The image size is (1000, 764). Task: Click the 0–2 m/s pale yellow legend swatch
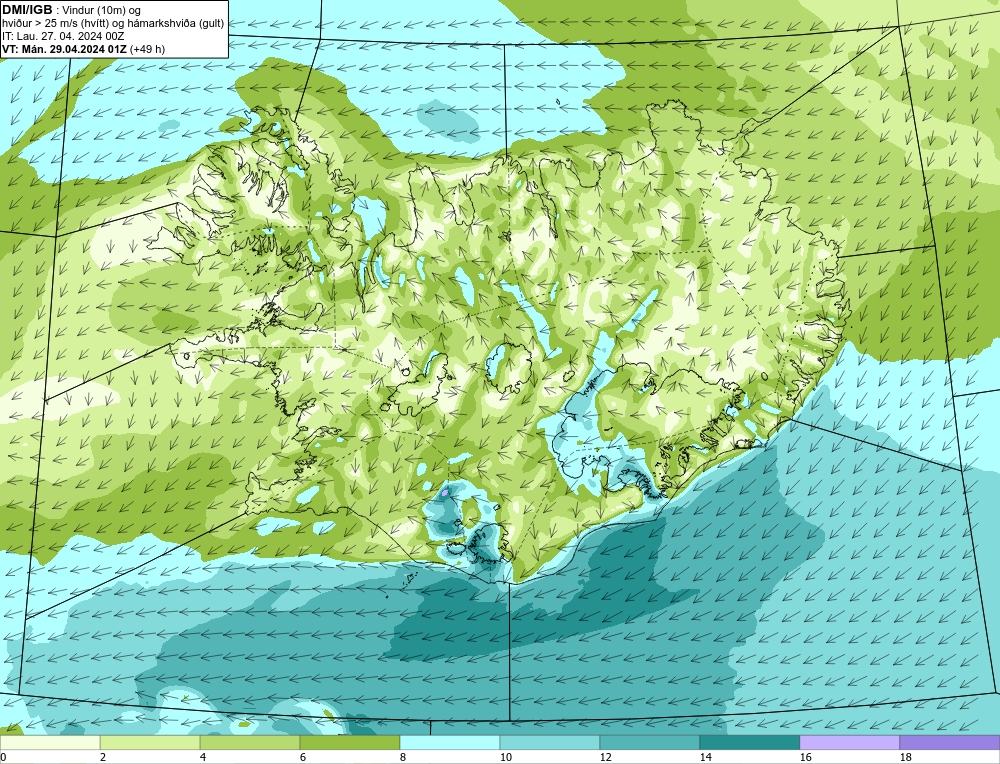point(50,743)
